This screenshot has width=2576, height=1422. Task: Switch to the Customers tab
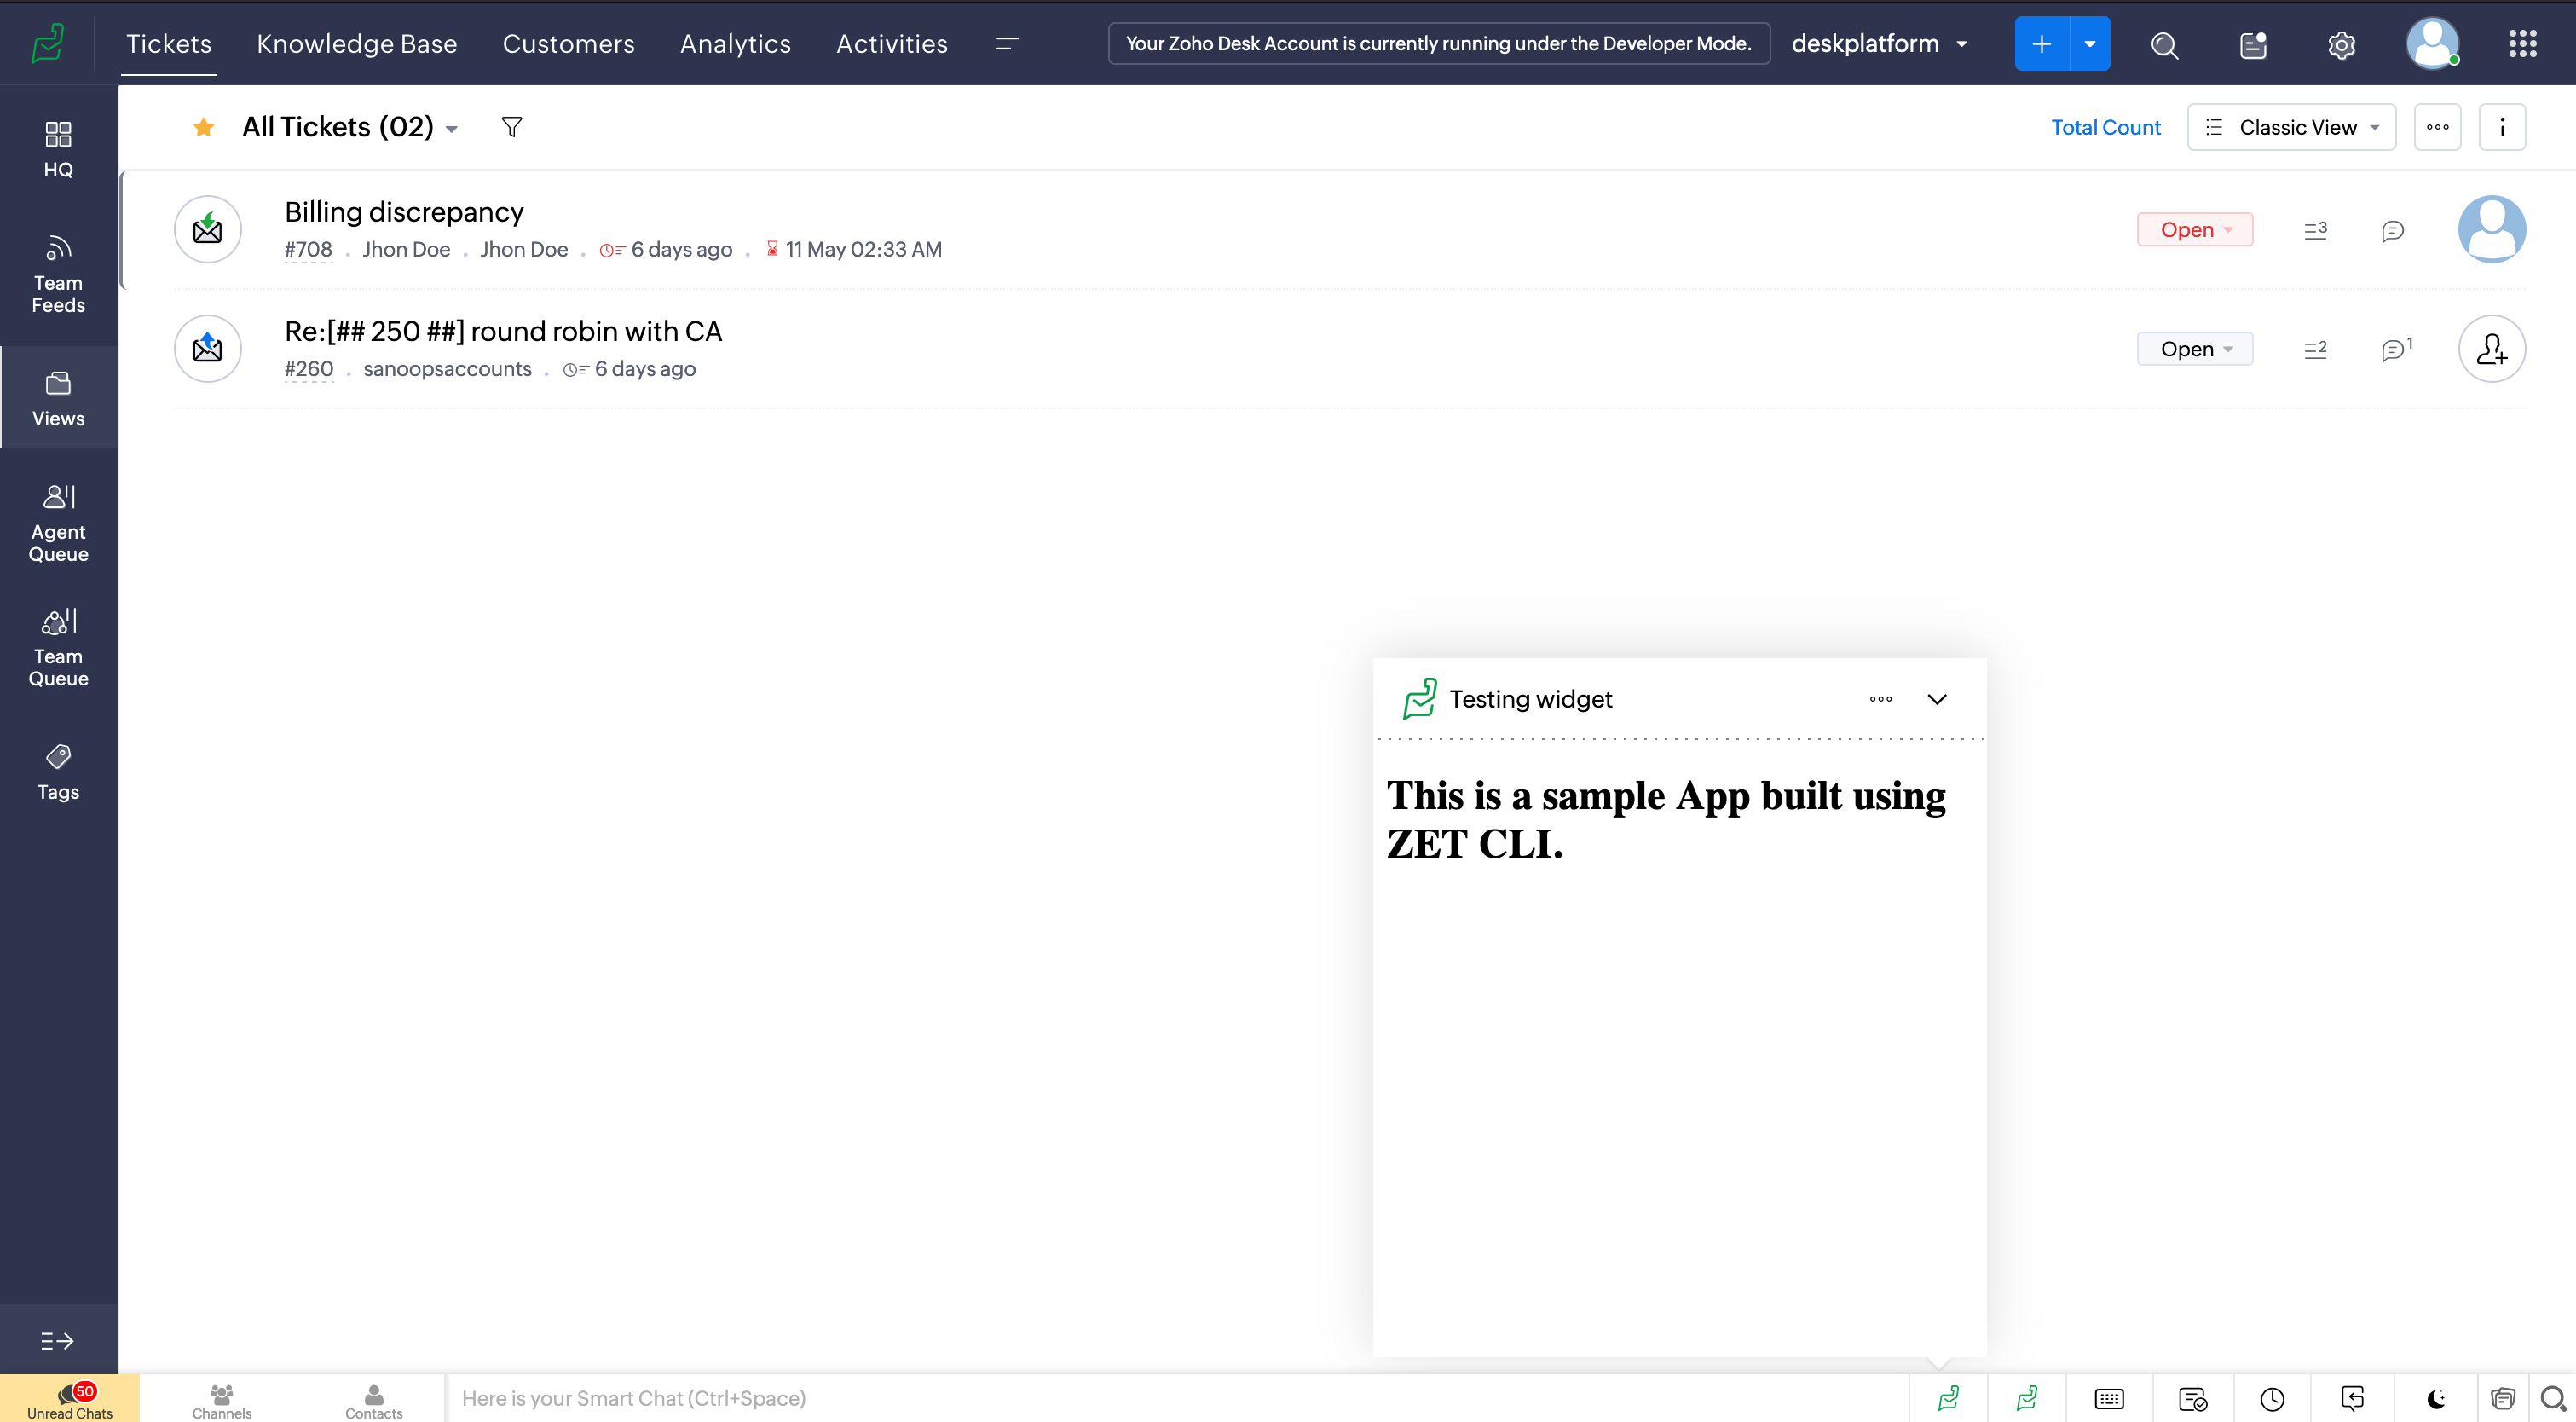(568, 43)
